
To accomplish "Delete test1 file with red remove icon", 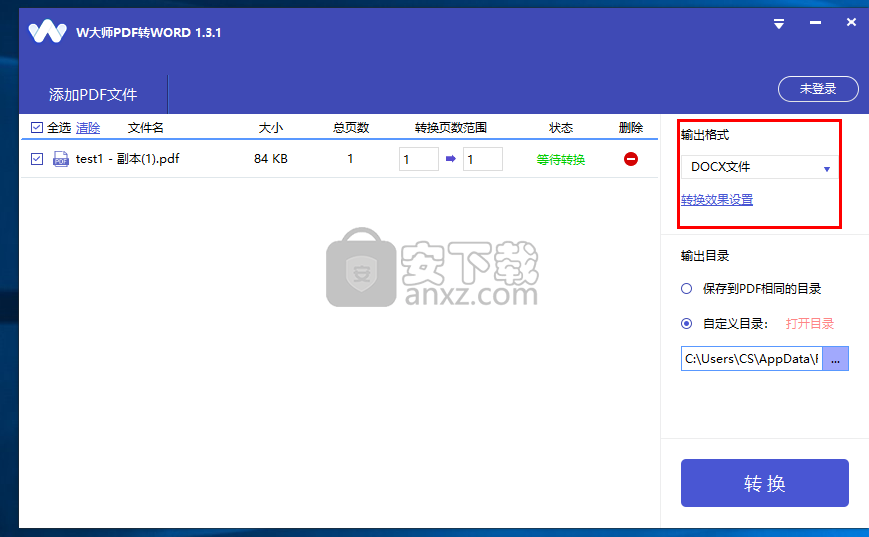I will [631, 159].
